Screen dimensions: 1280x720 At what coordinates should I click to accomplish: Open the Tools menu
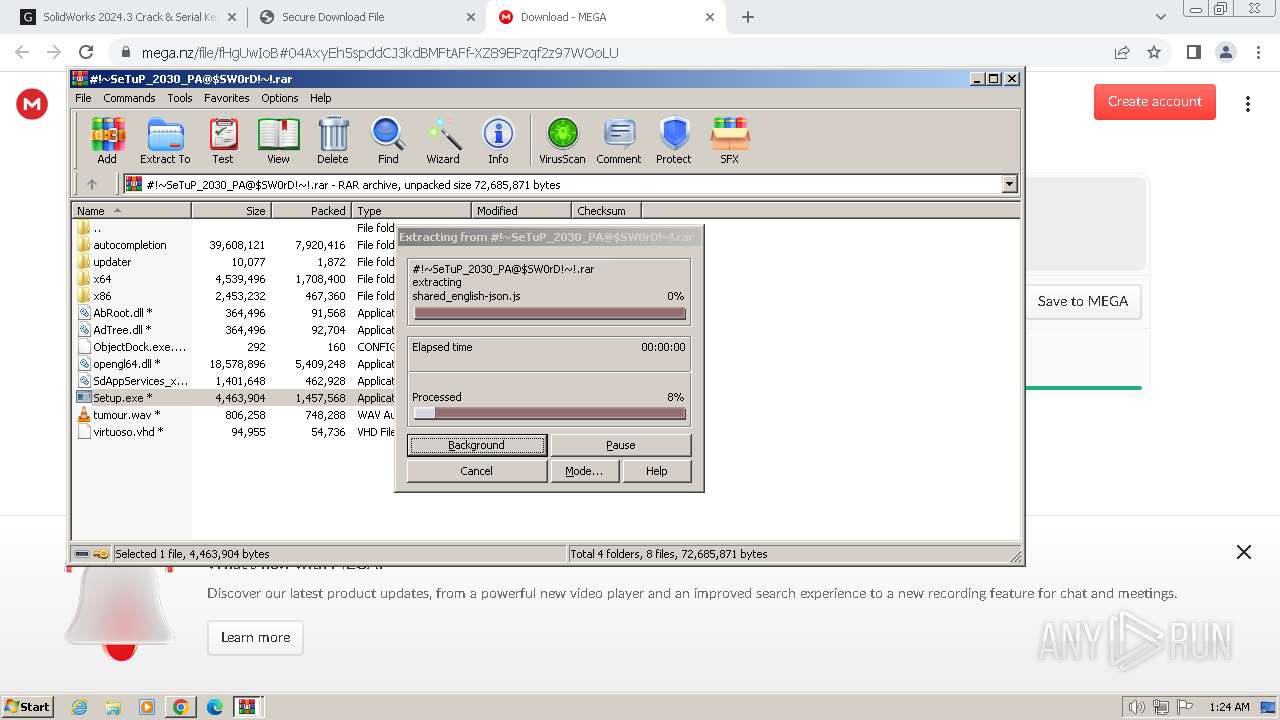pos(180,98)
